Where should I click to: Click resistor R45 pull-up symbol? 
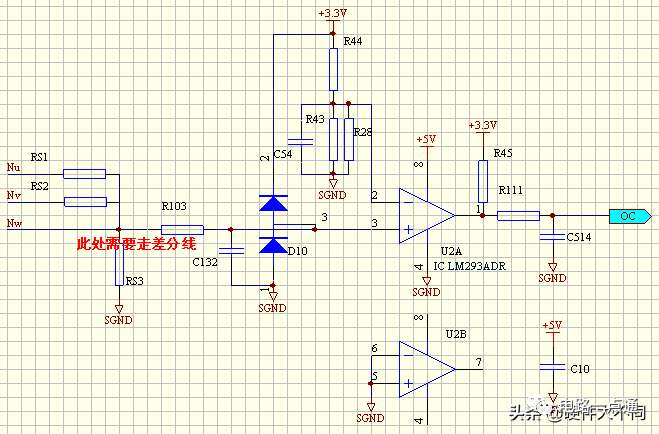483,181
